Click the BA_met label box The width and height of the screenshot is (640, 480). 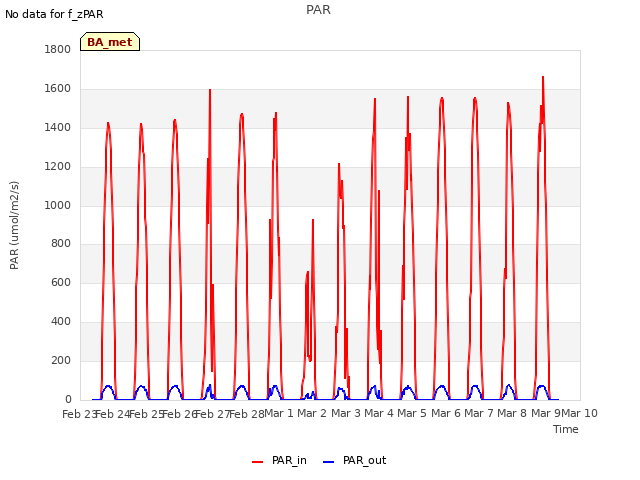click(x=110, y=42)
